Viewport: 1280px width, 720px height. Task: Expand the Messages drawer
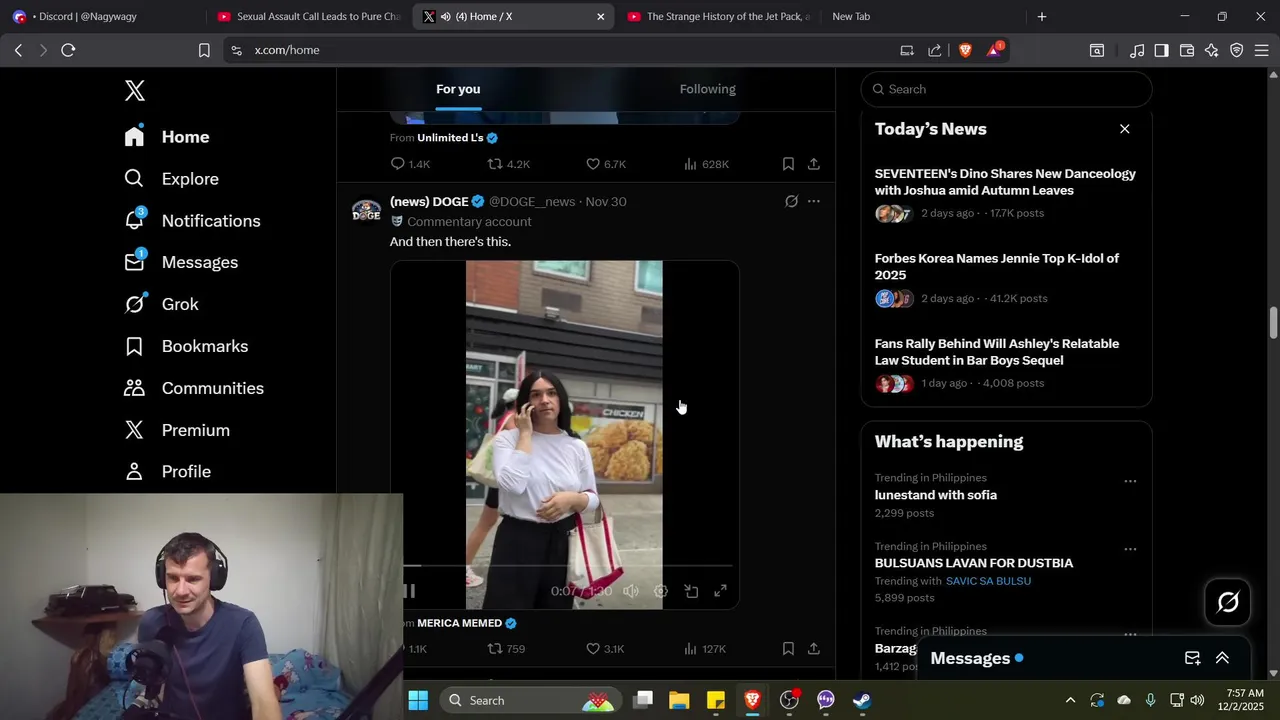(x=1222, y=658)
